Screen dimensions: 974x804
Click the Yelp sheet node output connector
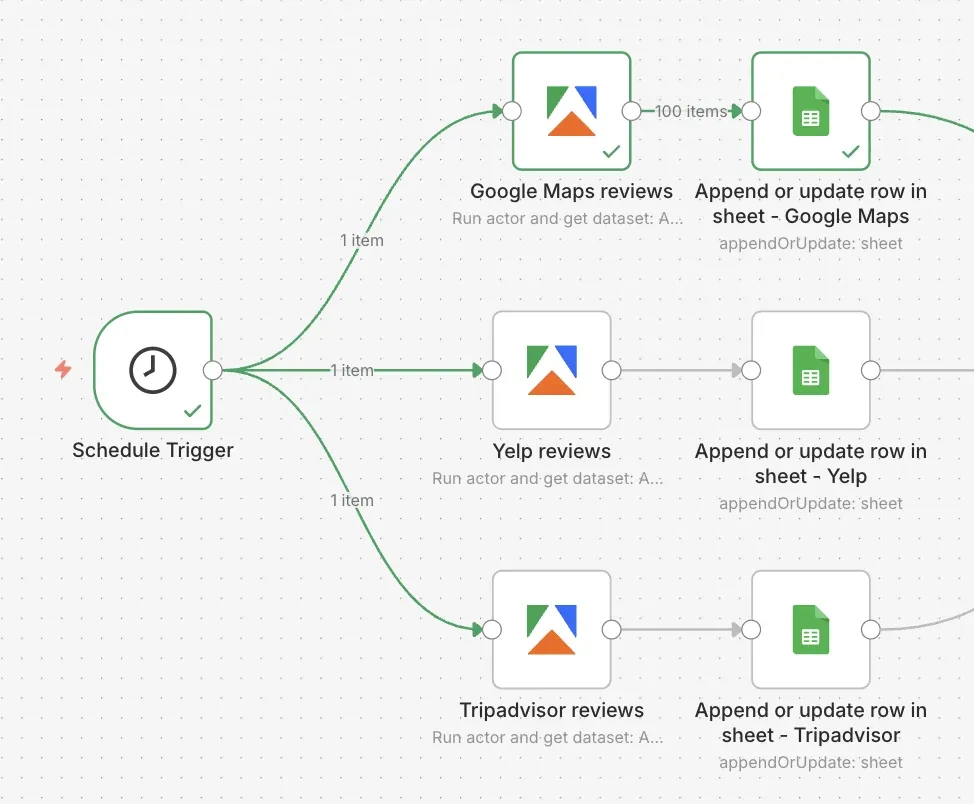[x=871, y=370]
